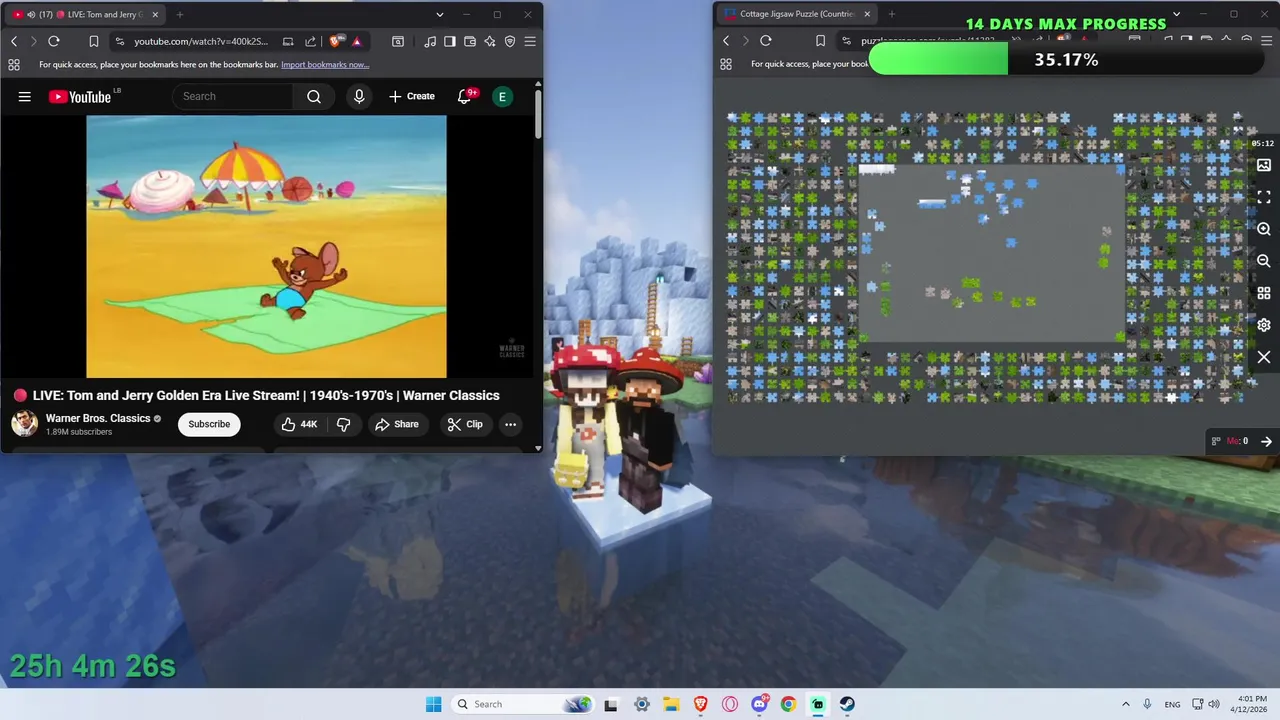Select the Cottage Jigsaw Puzzle tab
Image resolution: width=1280 pixels, height=720 pixels.
797,15
